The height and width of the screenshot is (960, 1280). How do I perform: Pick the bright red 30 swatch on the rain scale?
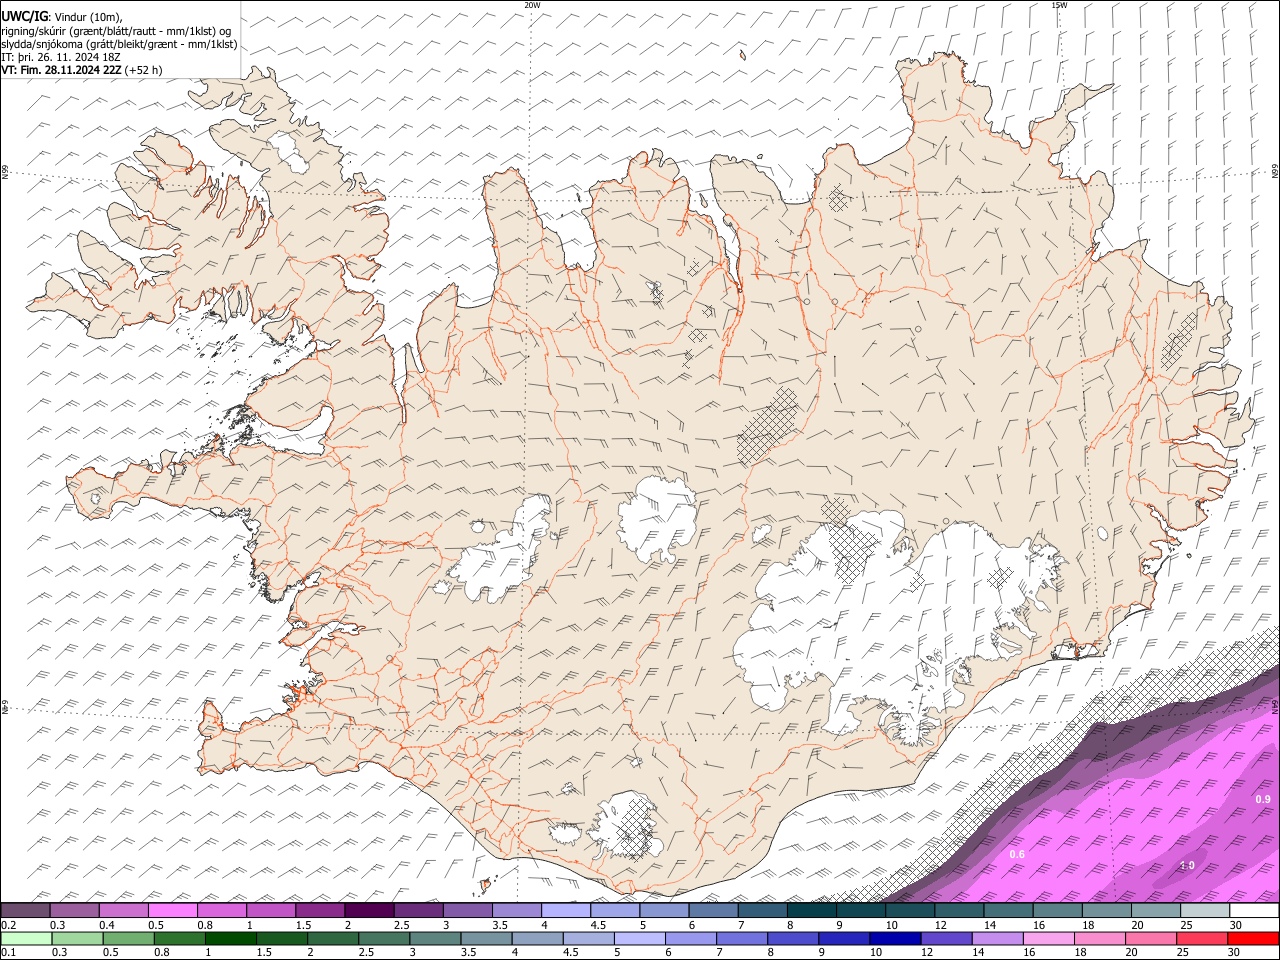(1253, 938)
